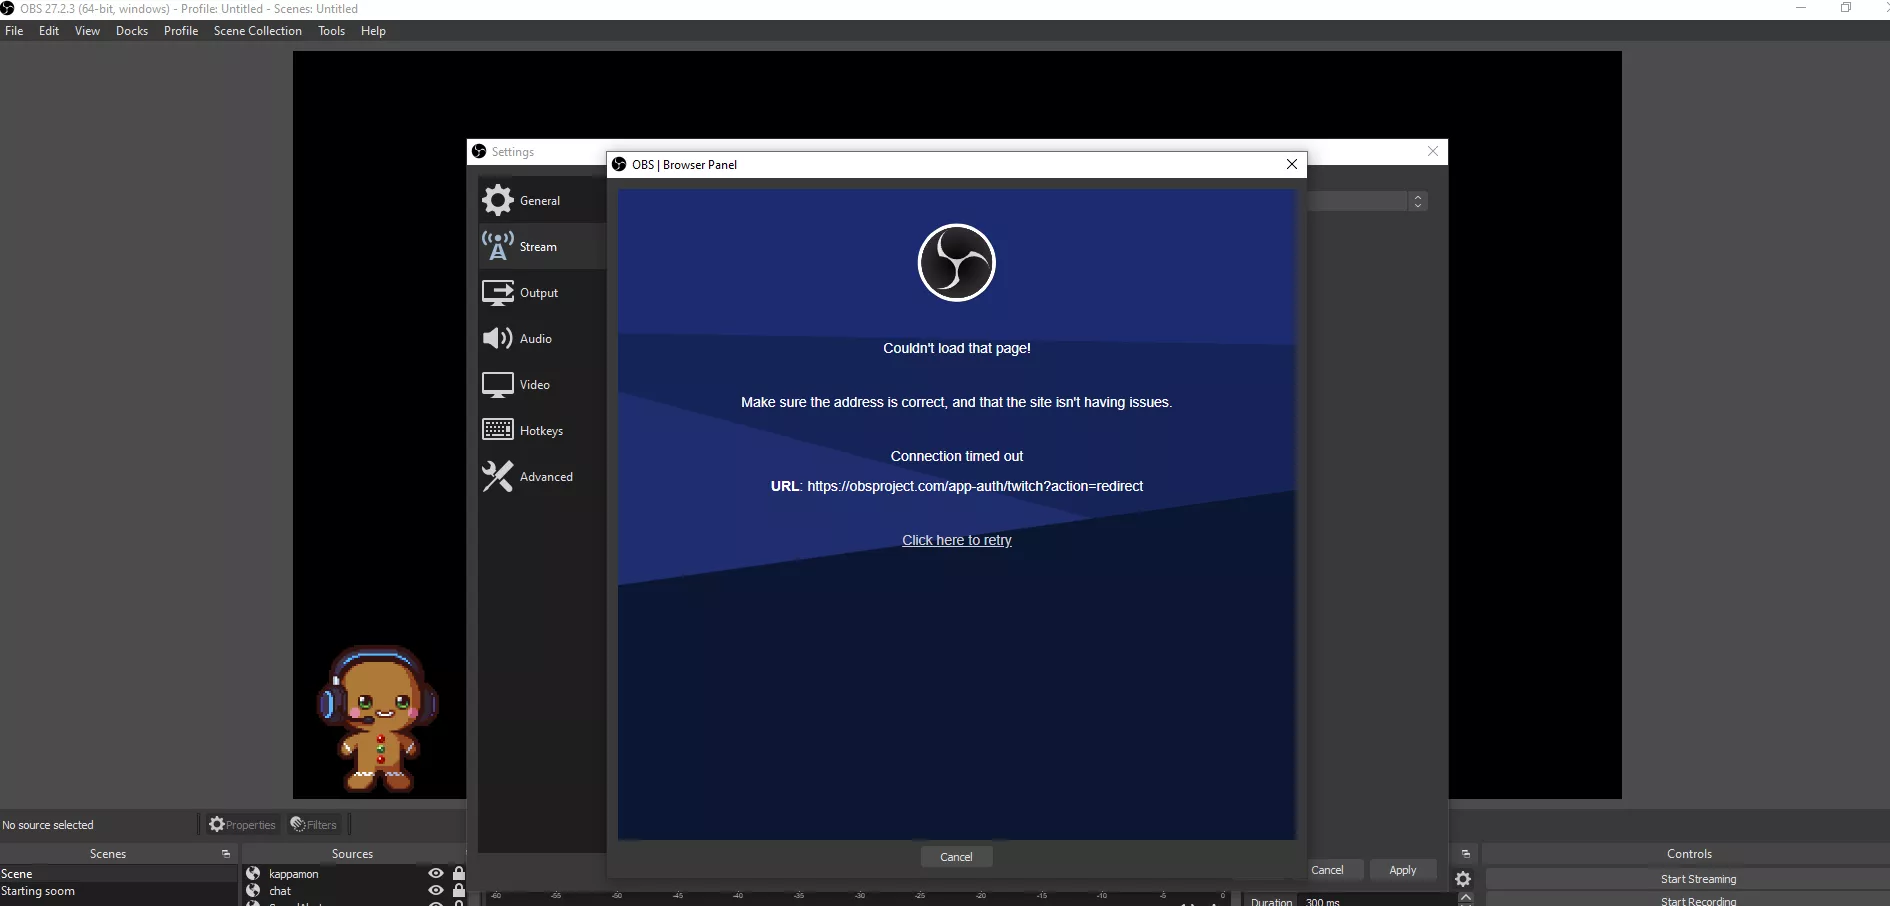This screenshot has height=906, width=1890.
Task: Unlock the kappamon source
Action: coord(457,873)
